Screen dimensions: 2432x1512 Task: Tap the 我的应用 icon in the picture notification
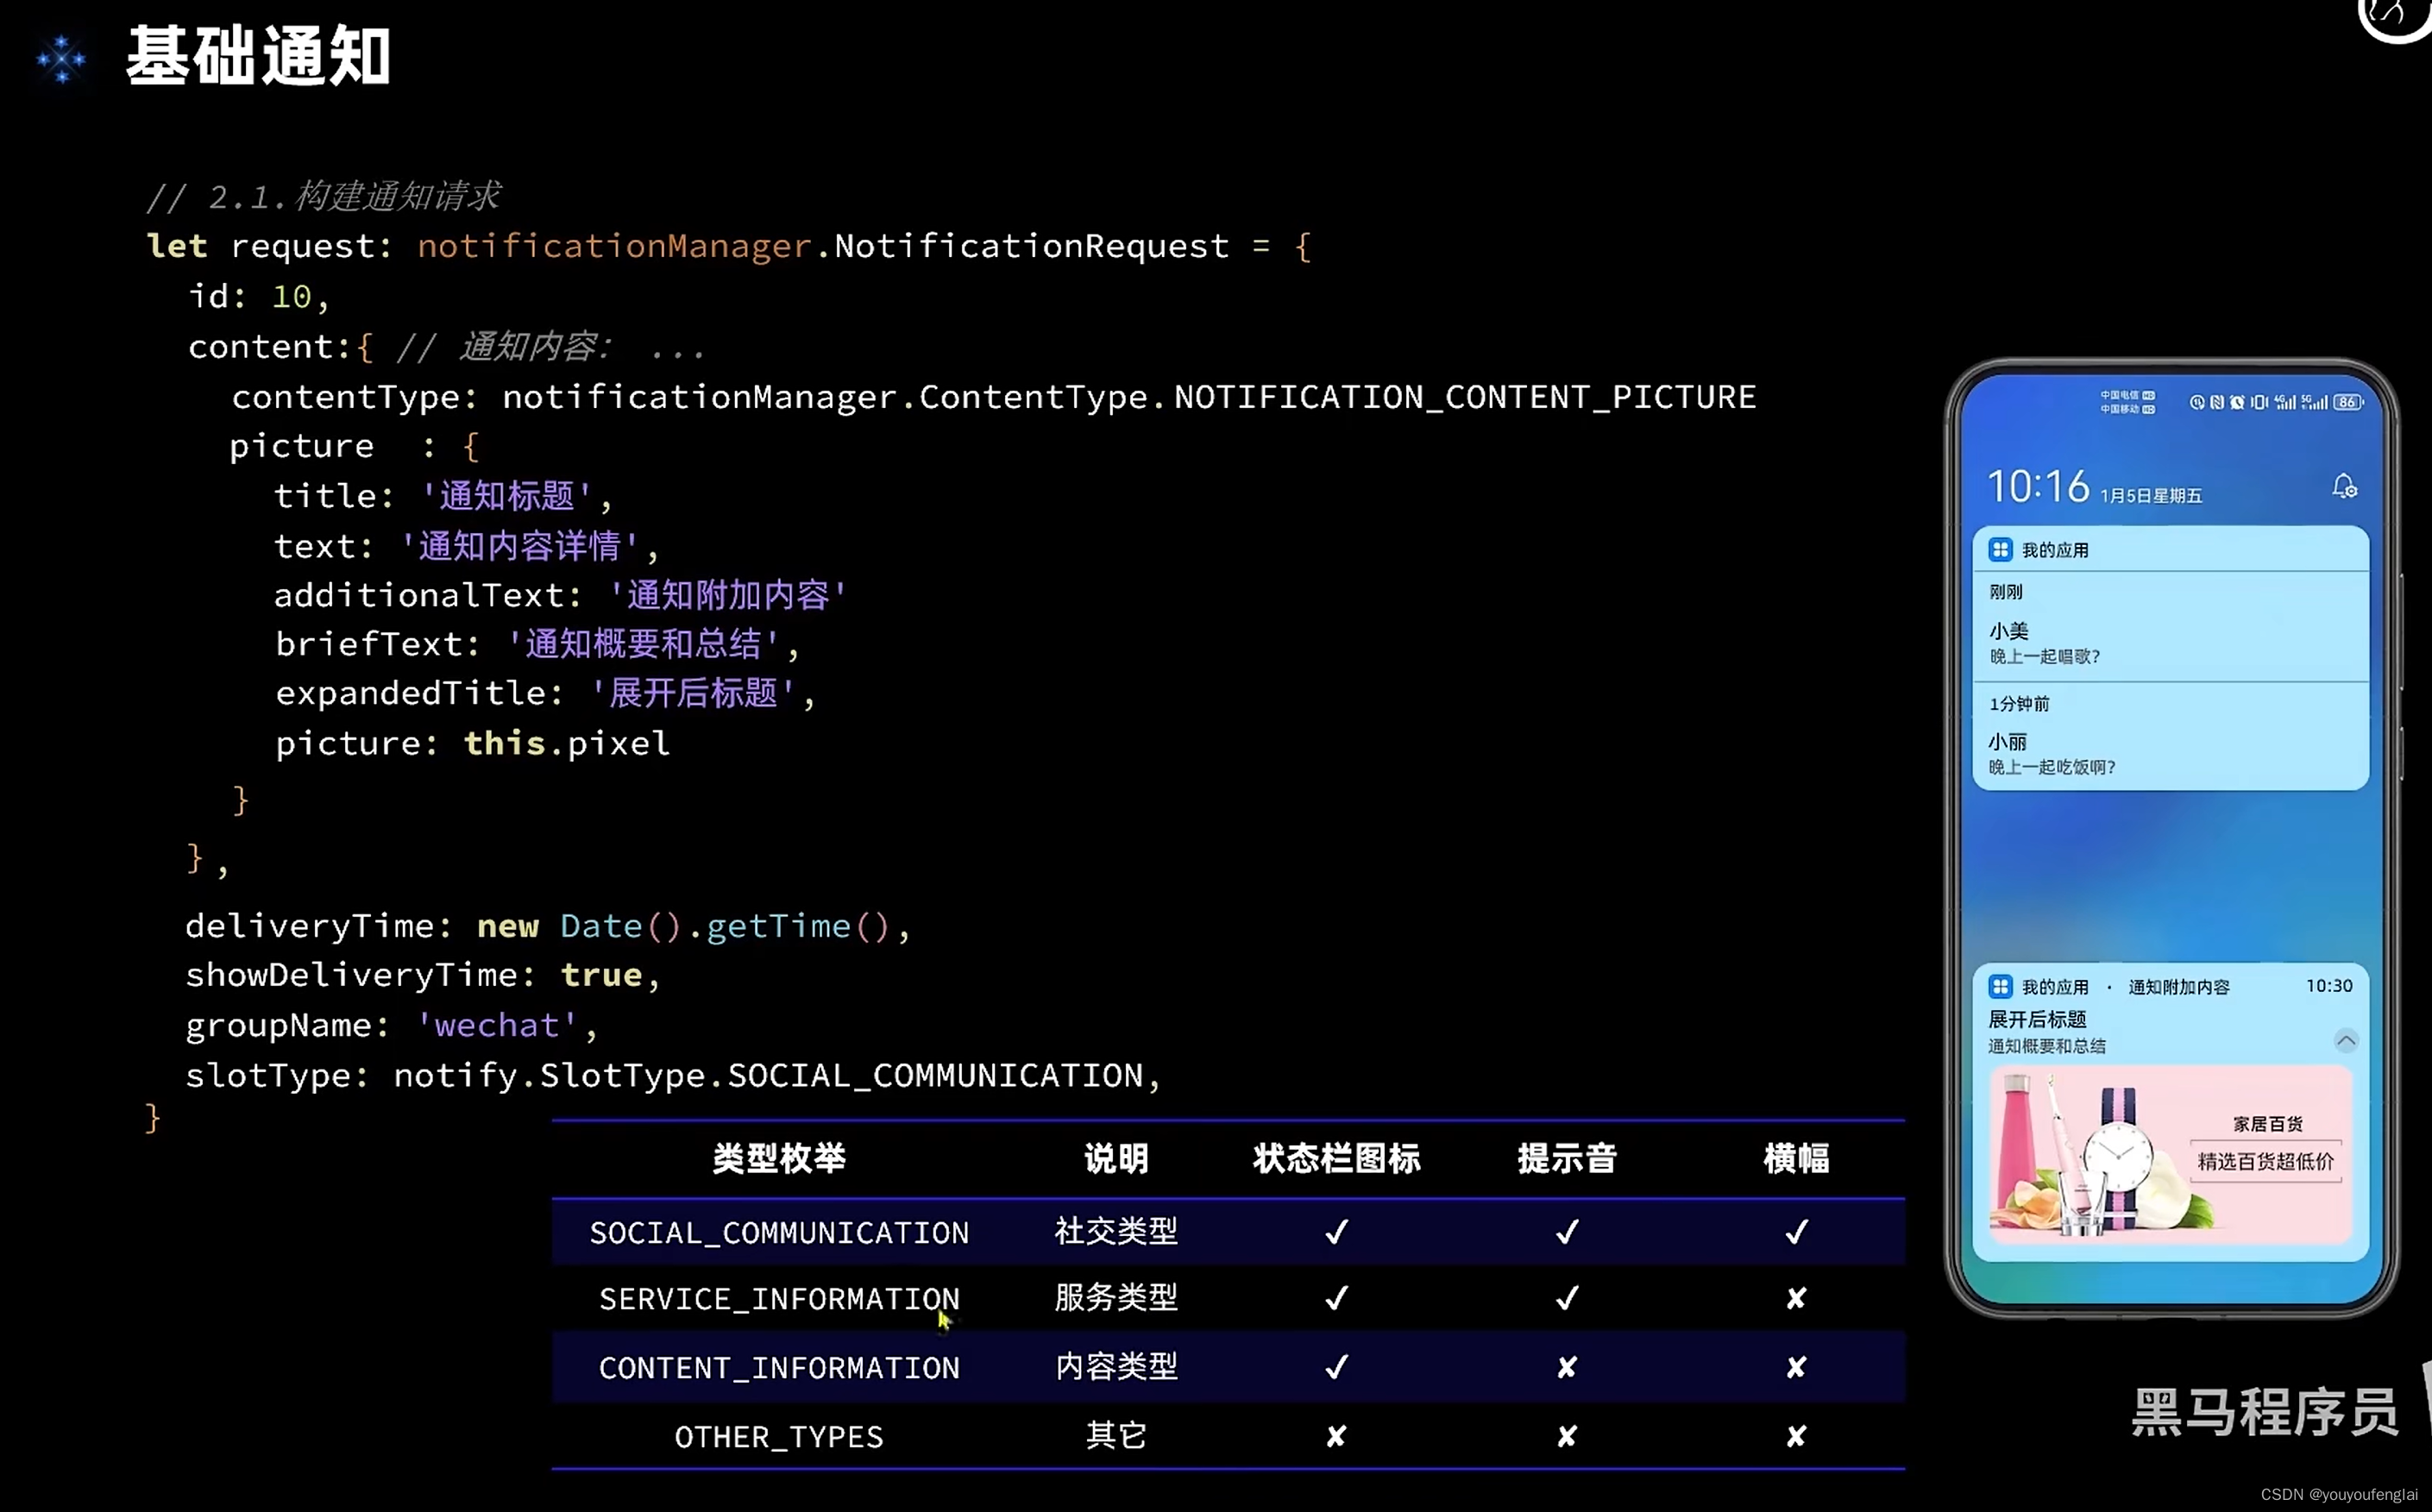point(2000,987)
